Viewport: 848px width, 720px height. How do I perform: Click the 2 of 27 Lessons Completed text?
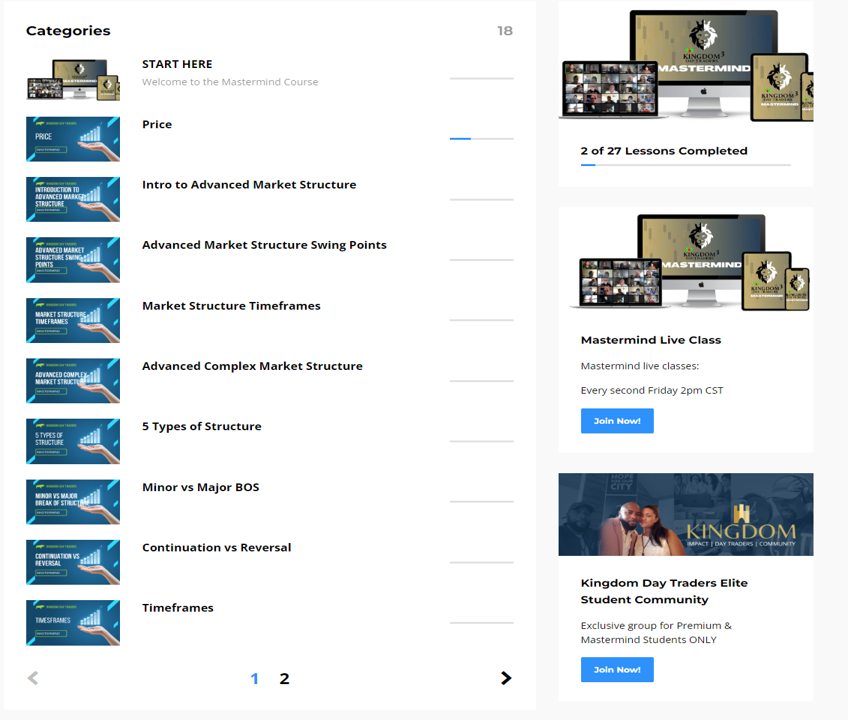(x=664, y=151)
